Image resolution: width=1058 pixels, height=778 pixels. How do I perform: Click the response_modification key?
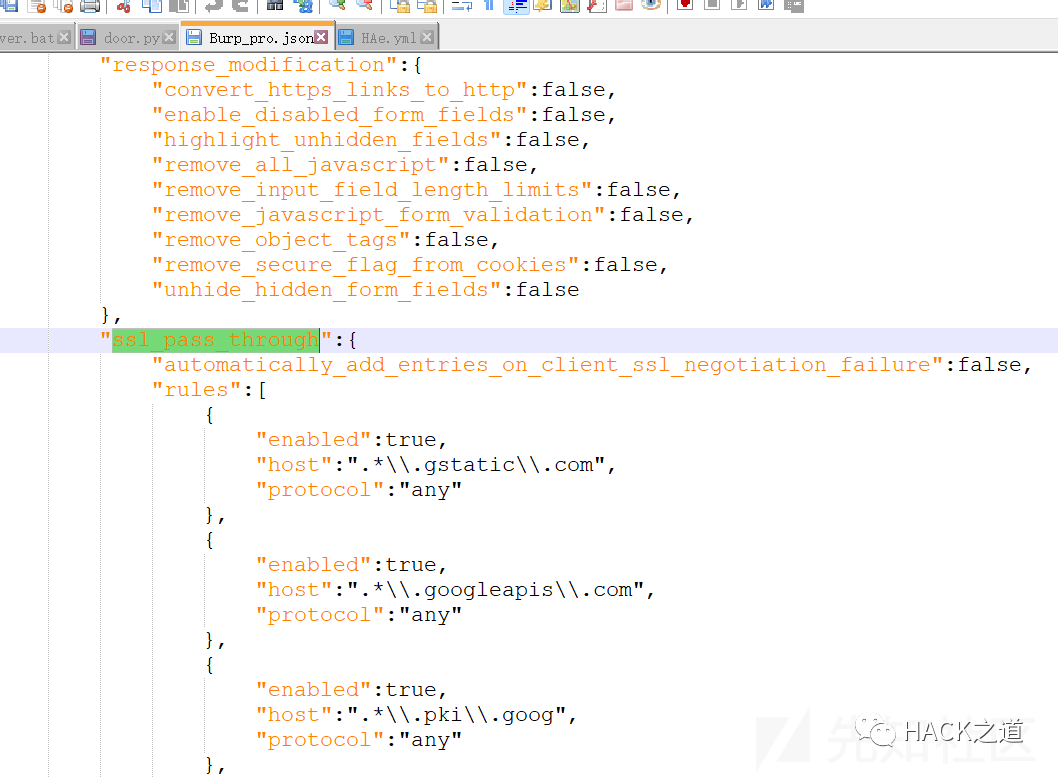click(250, 65)
